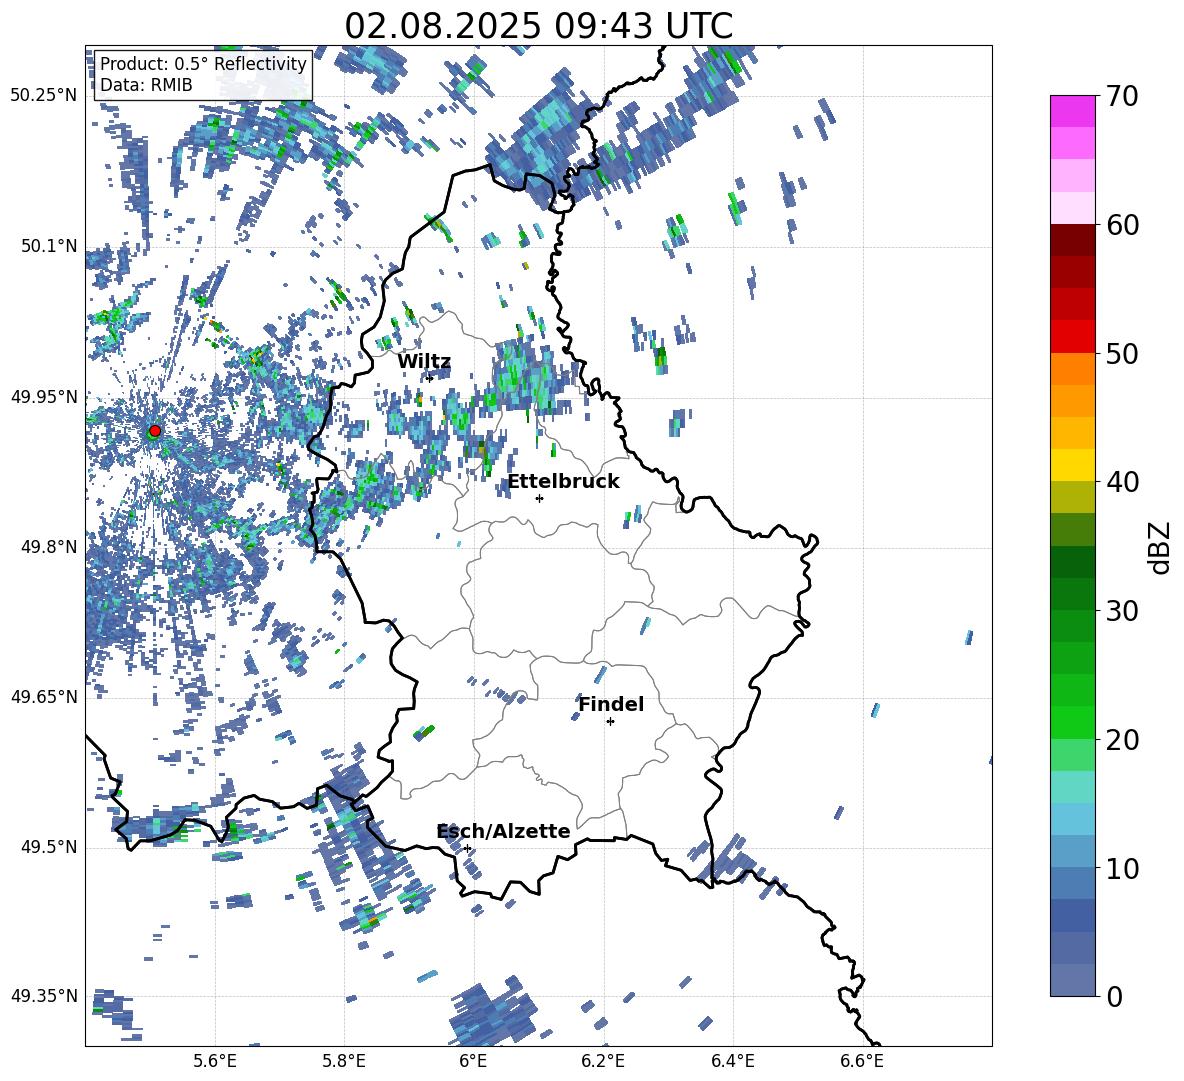This screenshot has height=1081, width=1184.
Task: Click the Ettelbruck station cross marker
Action: click(x=539, y=498)
